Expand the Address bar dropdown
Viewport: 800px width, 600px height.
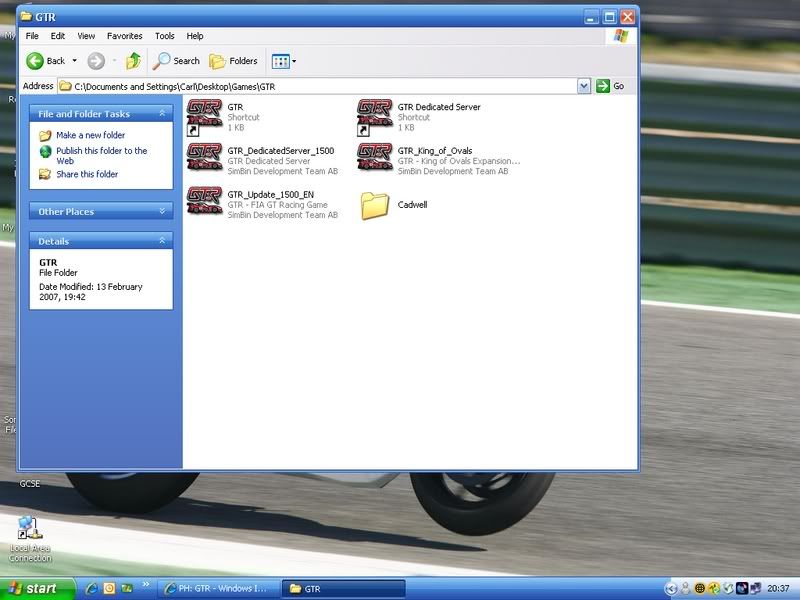(x=584, y=87)
